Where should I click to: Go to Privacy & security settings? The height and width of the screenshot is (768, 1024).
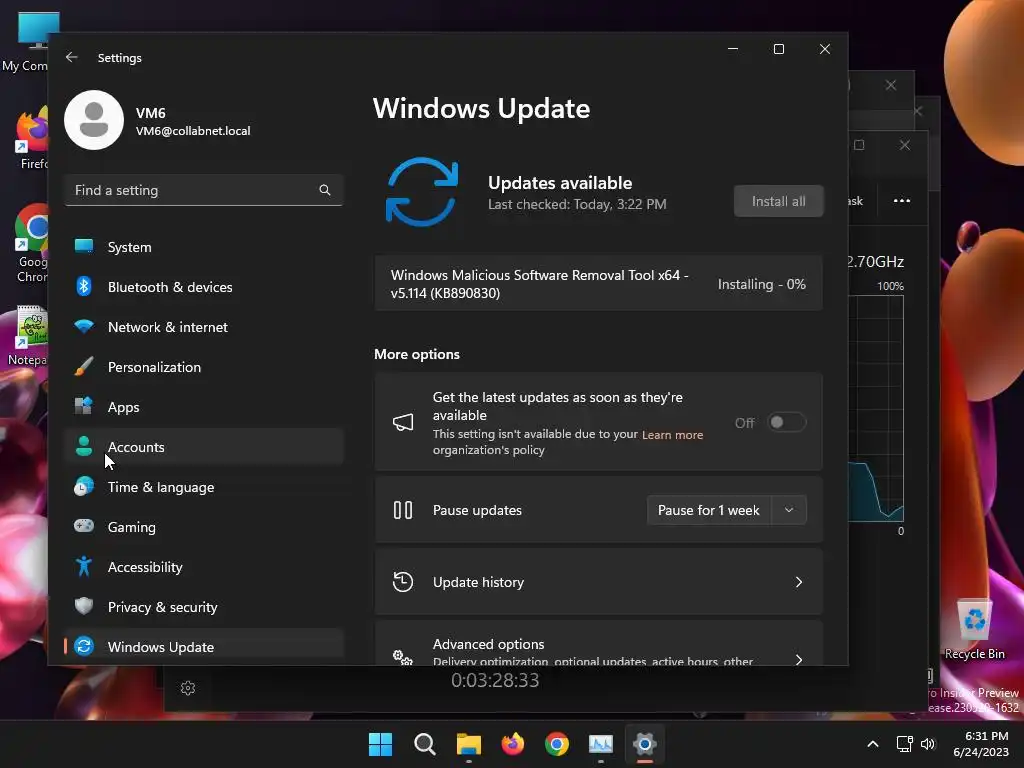204,607
